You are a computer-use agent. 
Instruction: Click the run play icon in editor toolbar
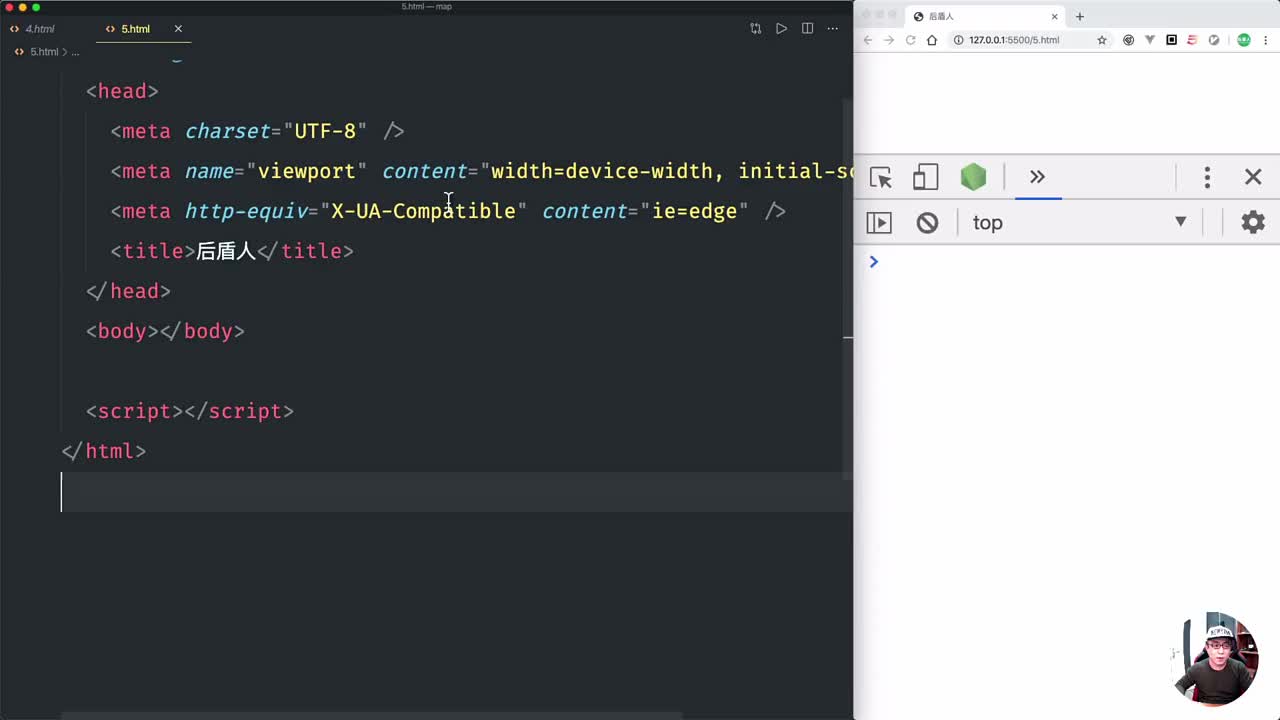[x=781, y=29]
